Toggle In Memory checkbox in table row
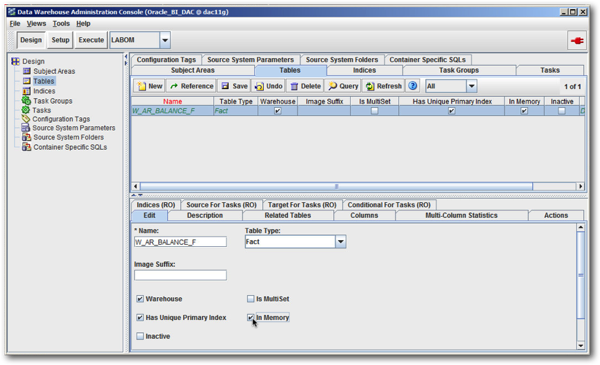Image resolution: width=600 pixels, height=365 pixels. pos(524,111)
